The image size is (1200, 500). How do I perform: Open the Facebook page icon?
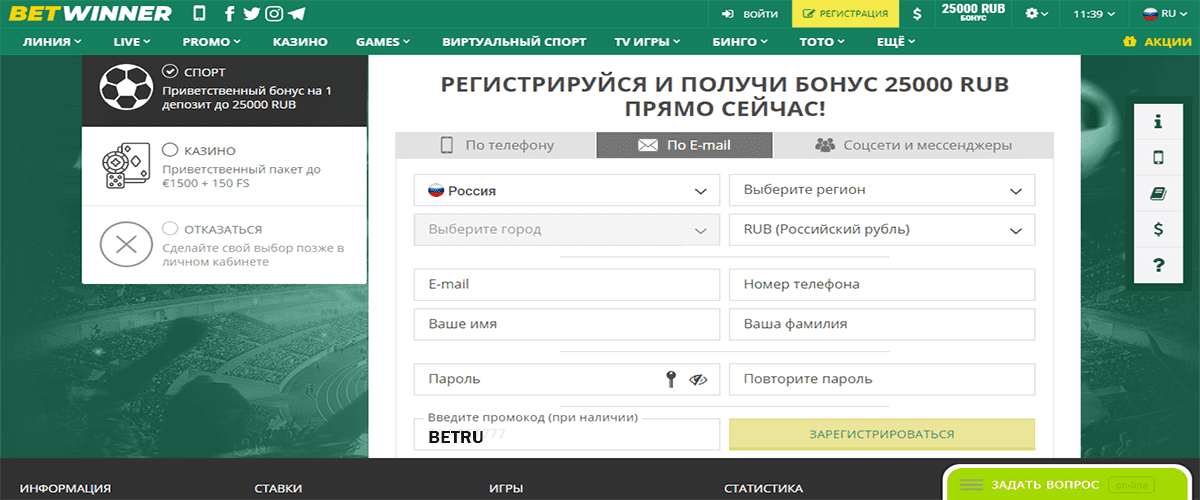click(230, 14)
